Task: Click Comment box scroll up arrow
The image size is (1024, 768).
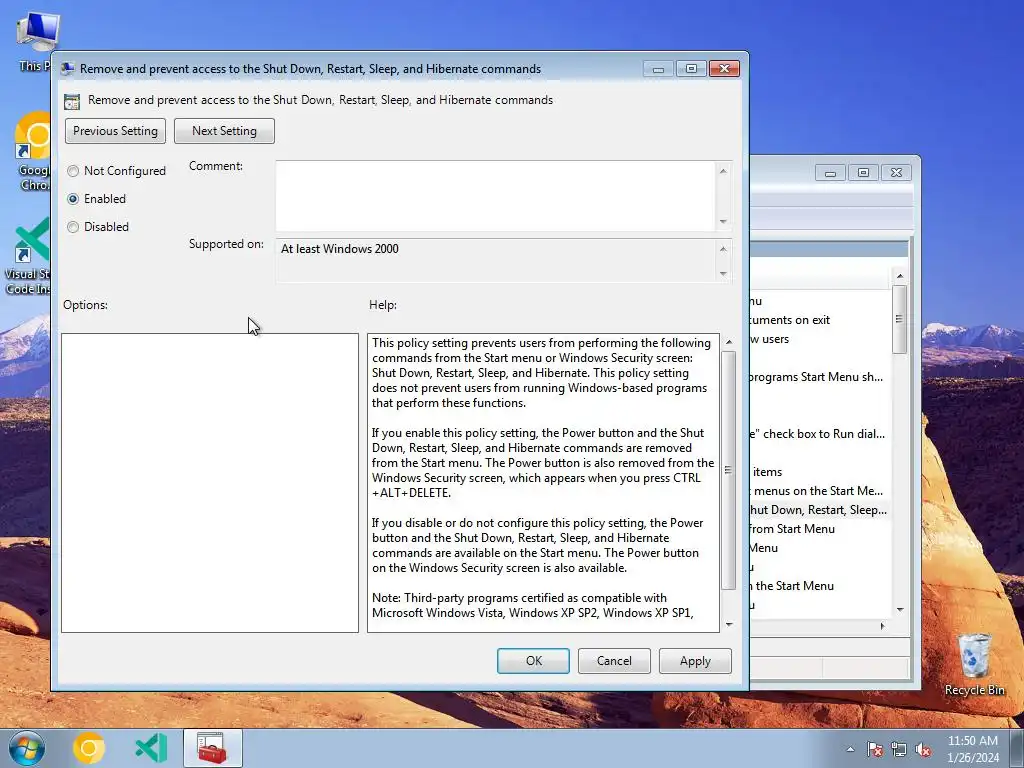Action: pos(723,171)
